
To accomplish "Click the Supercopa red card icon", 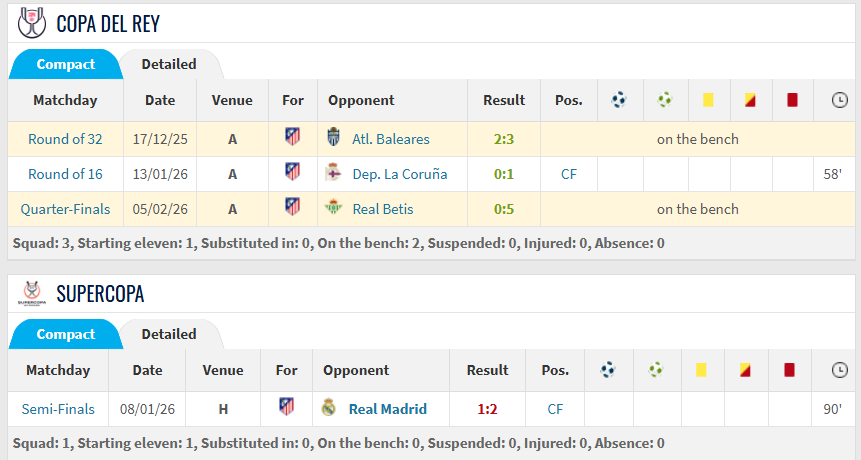I will click(x=790, y=370).
